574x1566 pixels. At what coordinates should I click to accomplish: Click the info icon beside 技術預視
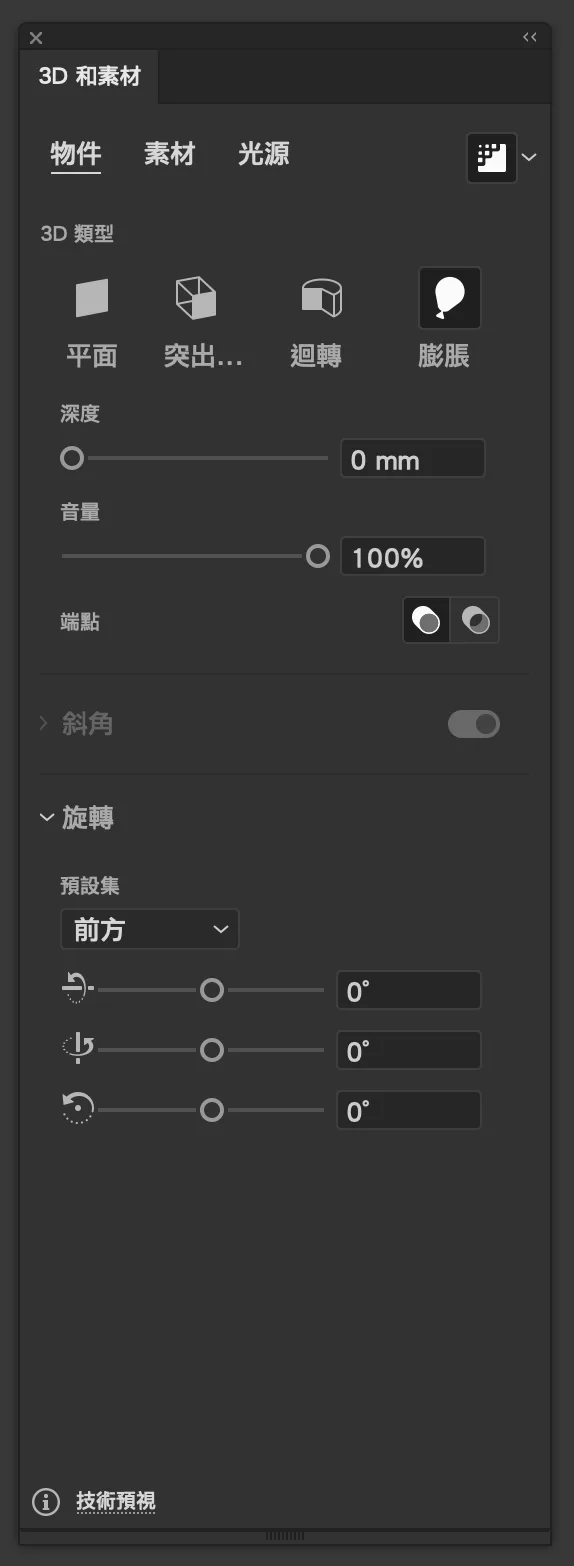point(46,1501)
